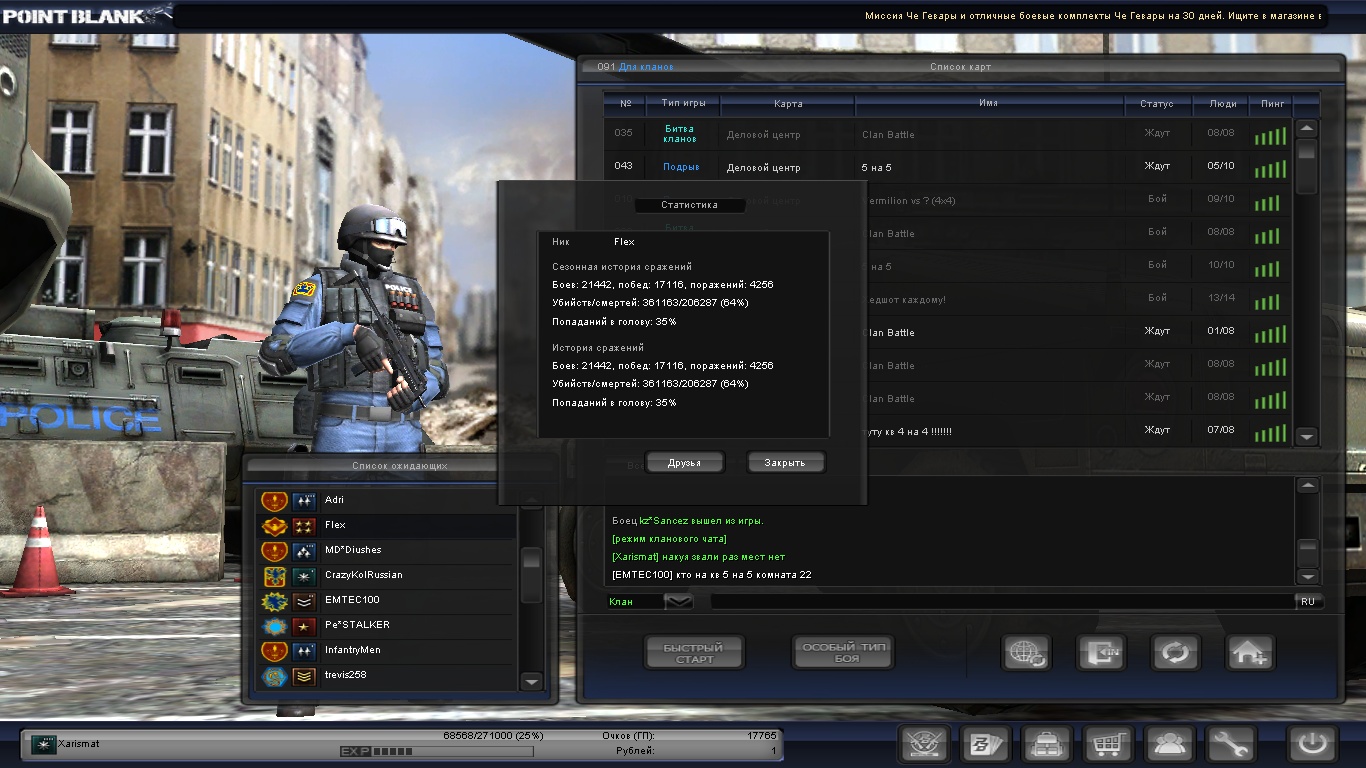Toggle the RU chat language button
This screenshot has width=1366, height=768.
point(1308,602)
